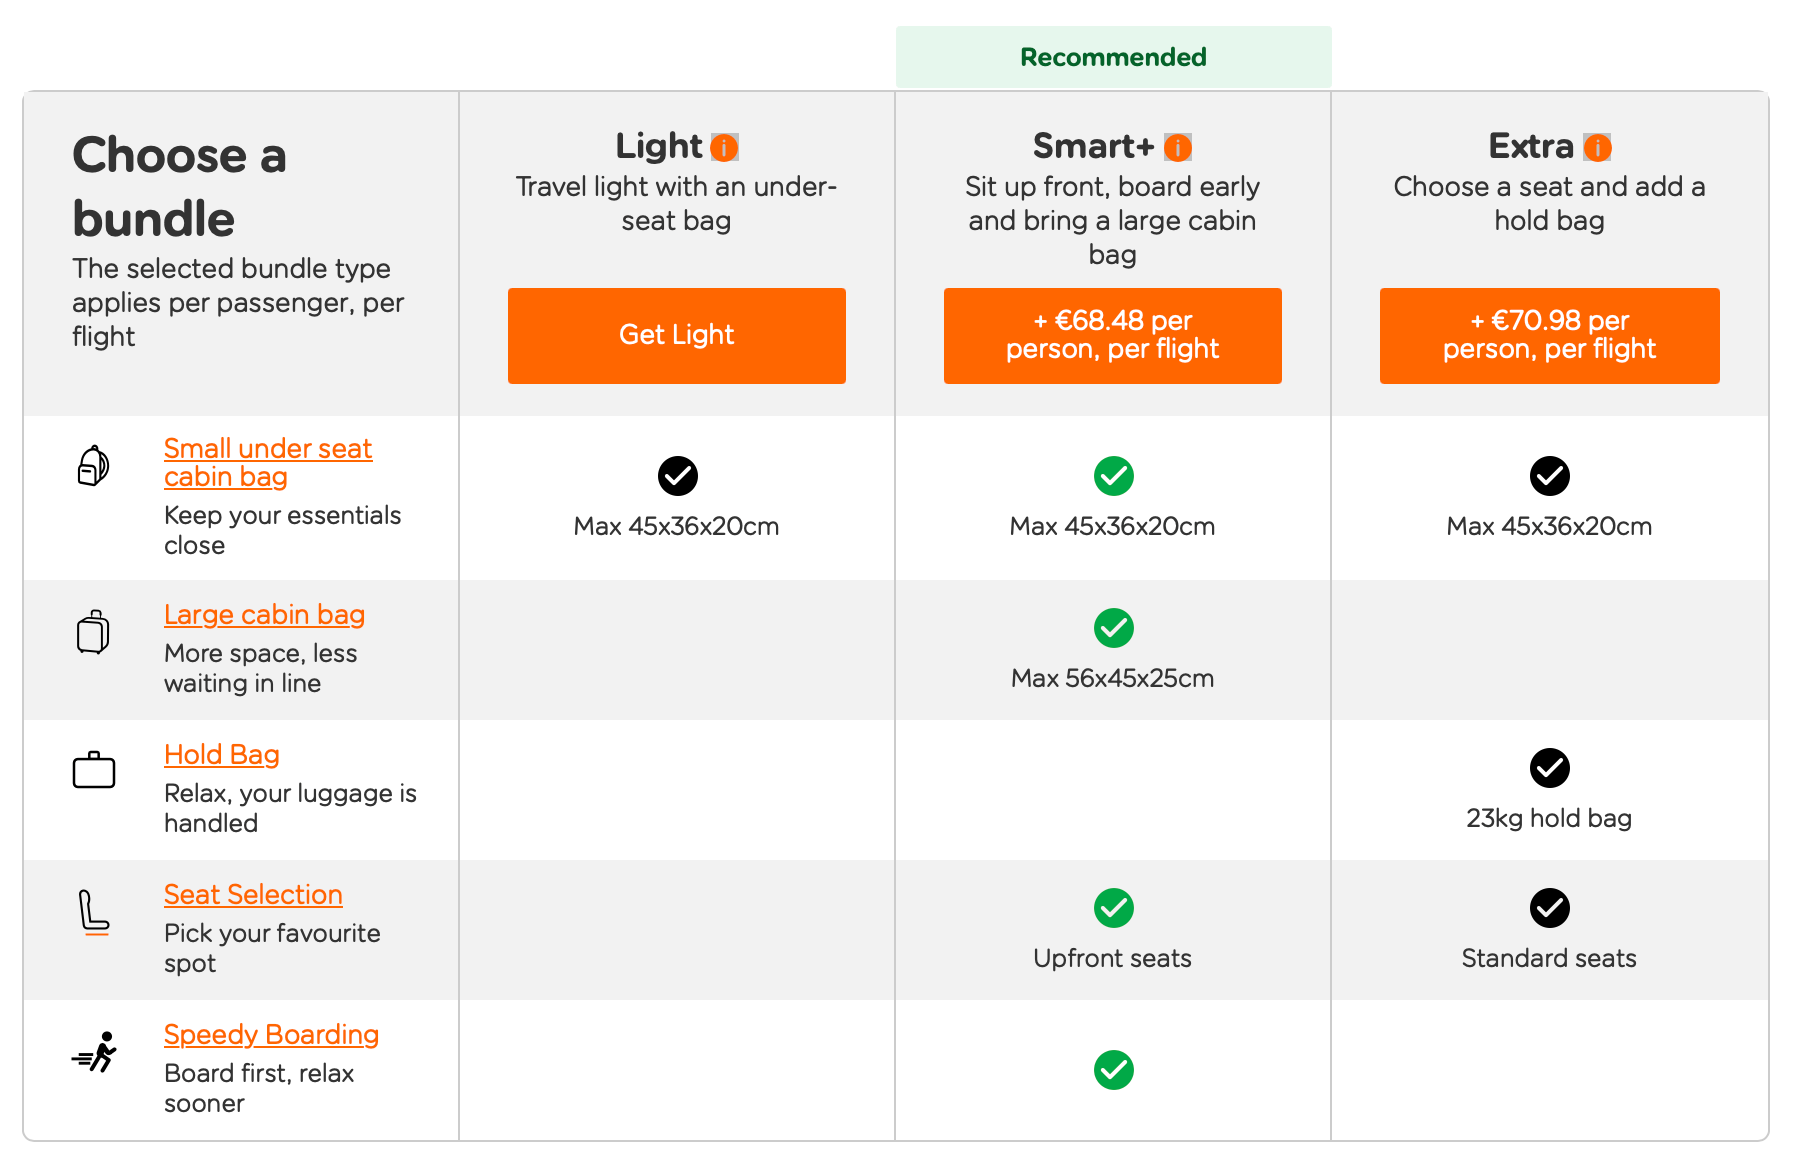The image size is (1794, 1166).
Task: Select the small cabin bag checkmark under Light
Action: tap(677, 477)
